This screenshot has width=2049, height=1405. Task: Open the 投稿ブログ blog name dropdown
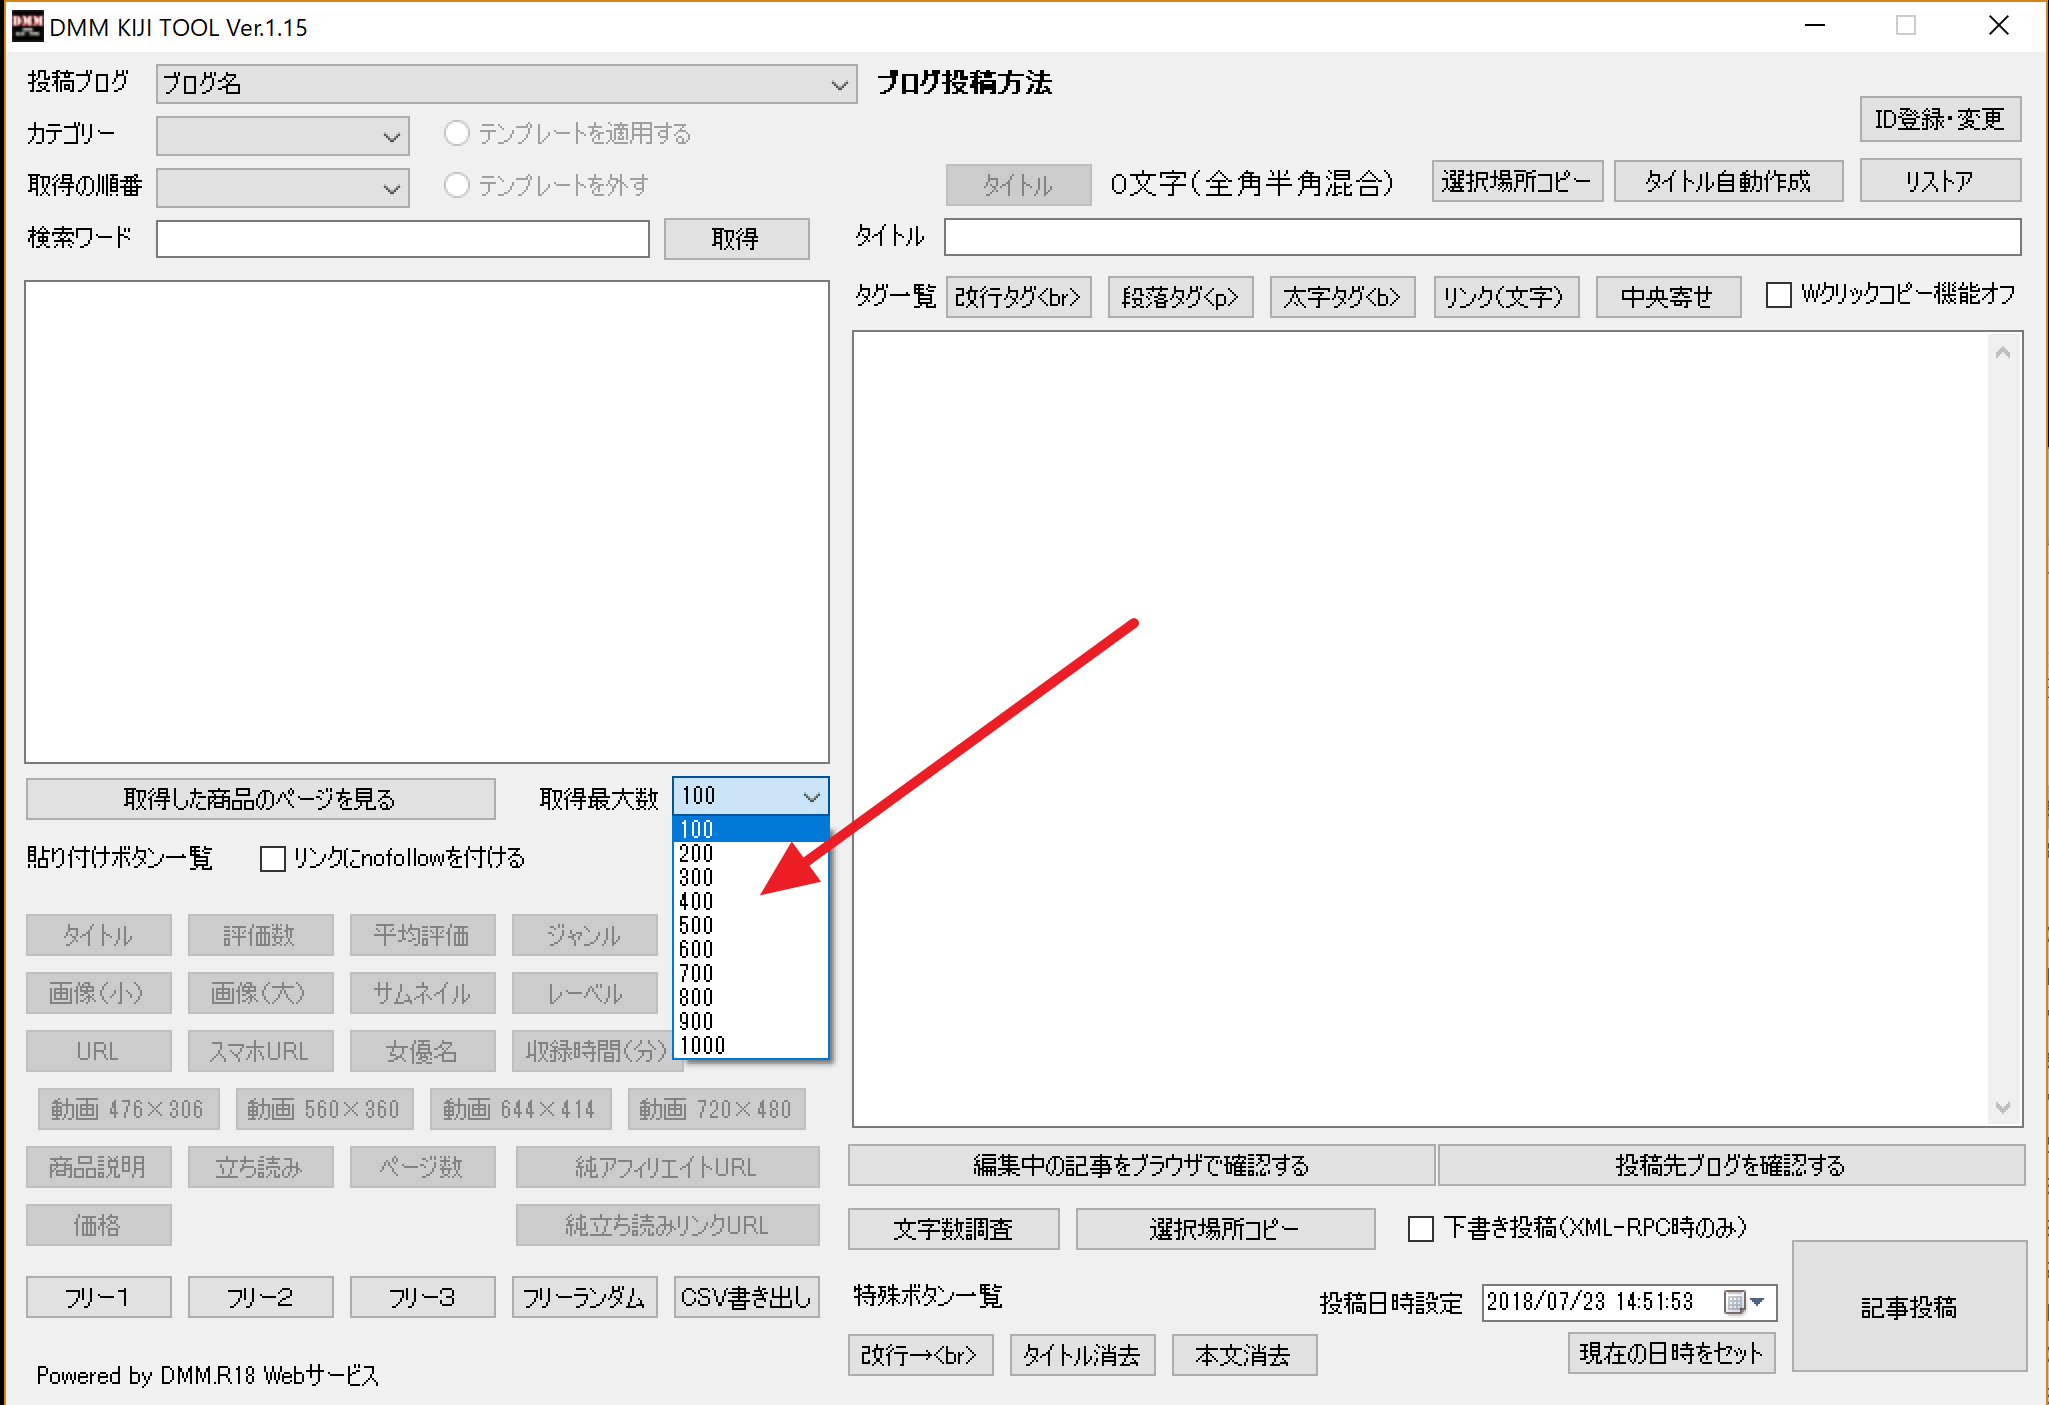click(506, 84)
